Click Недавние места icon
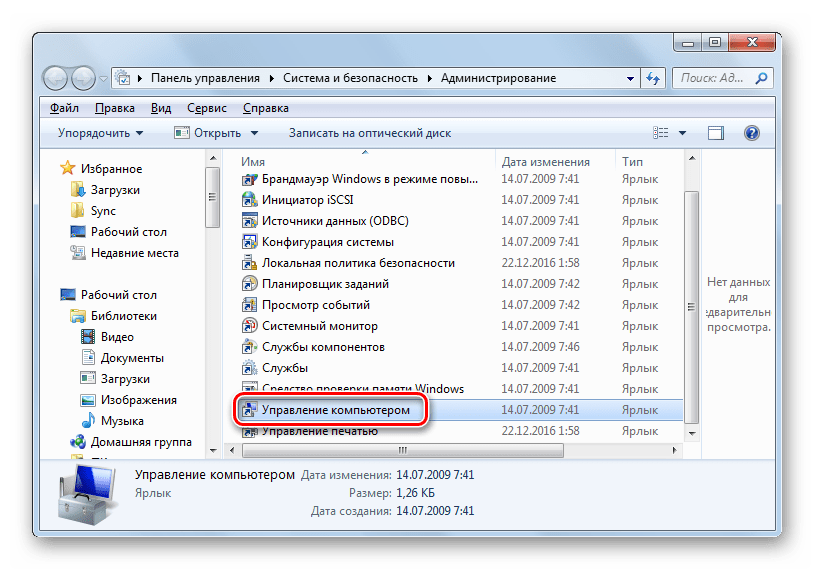 point(77,253)
